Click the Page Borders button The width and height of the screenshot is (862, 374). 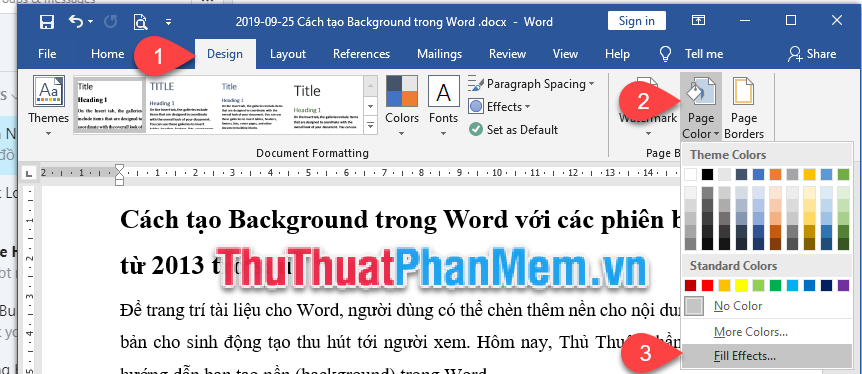coord(744,107)
